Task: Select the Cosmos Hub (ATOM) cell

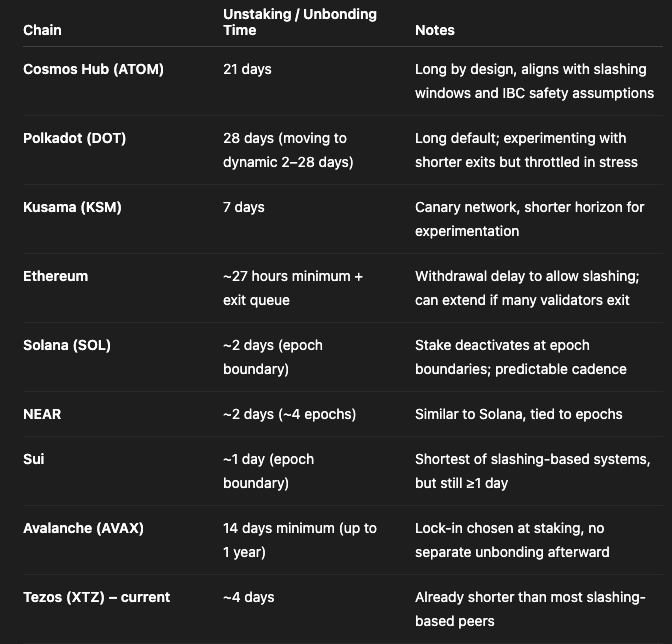Action: pos(93,69)
